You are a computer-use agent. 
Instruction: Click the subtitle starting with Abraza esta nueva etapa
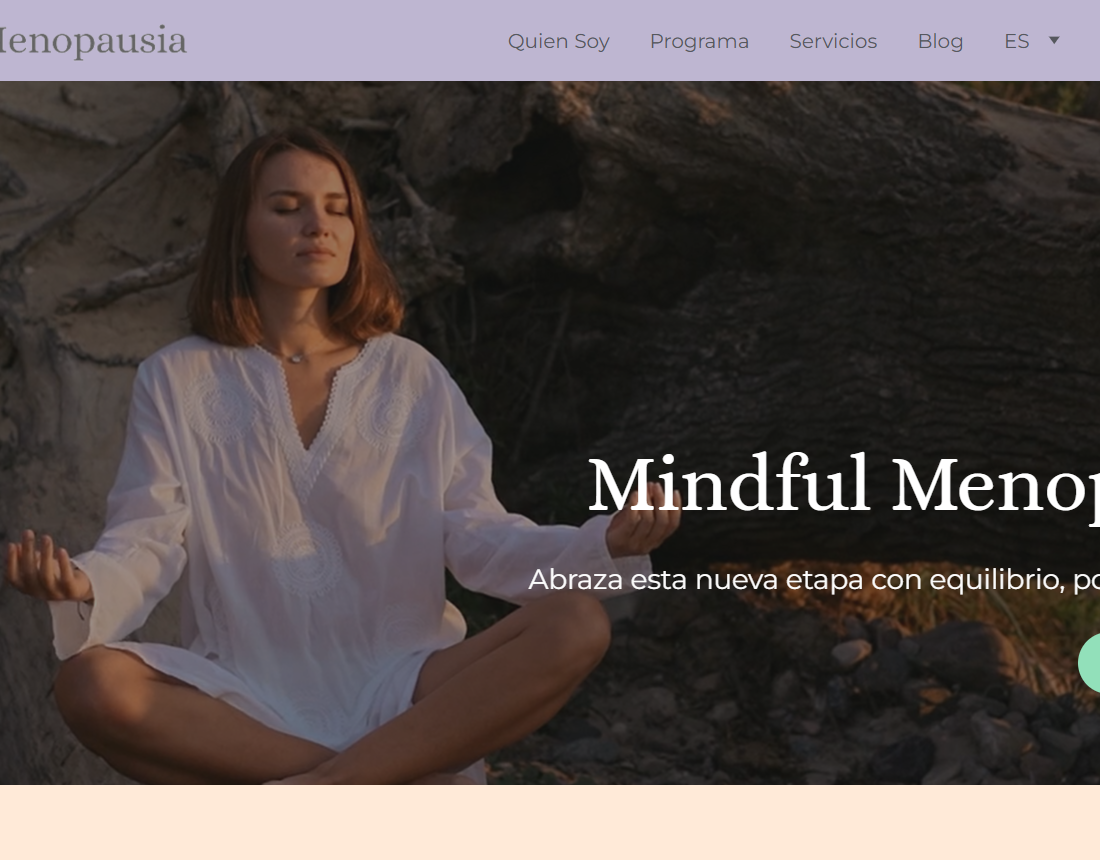pos(814,580)
